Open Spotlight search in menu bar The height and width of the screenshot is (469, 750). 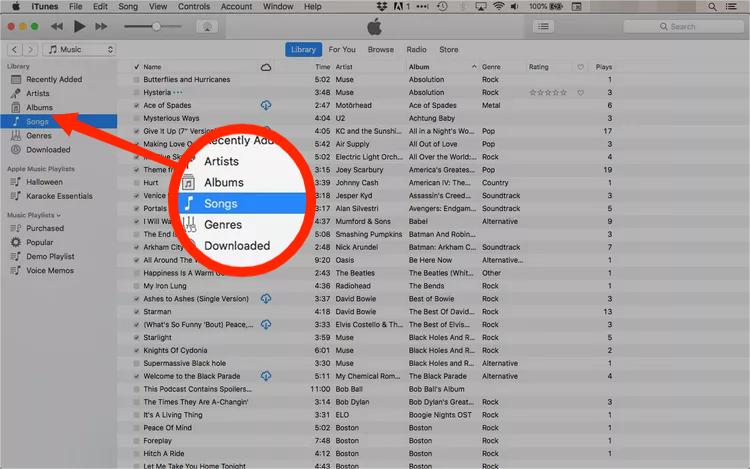pyautogui.click(x=712, y=7)
